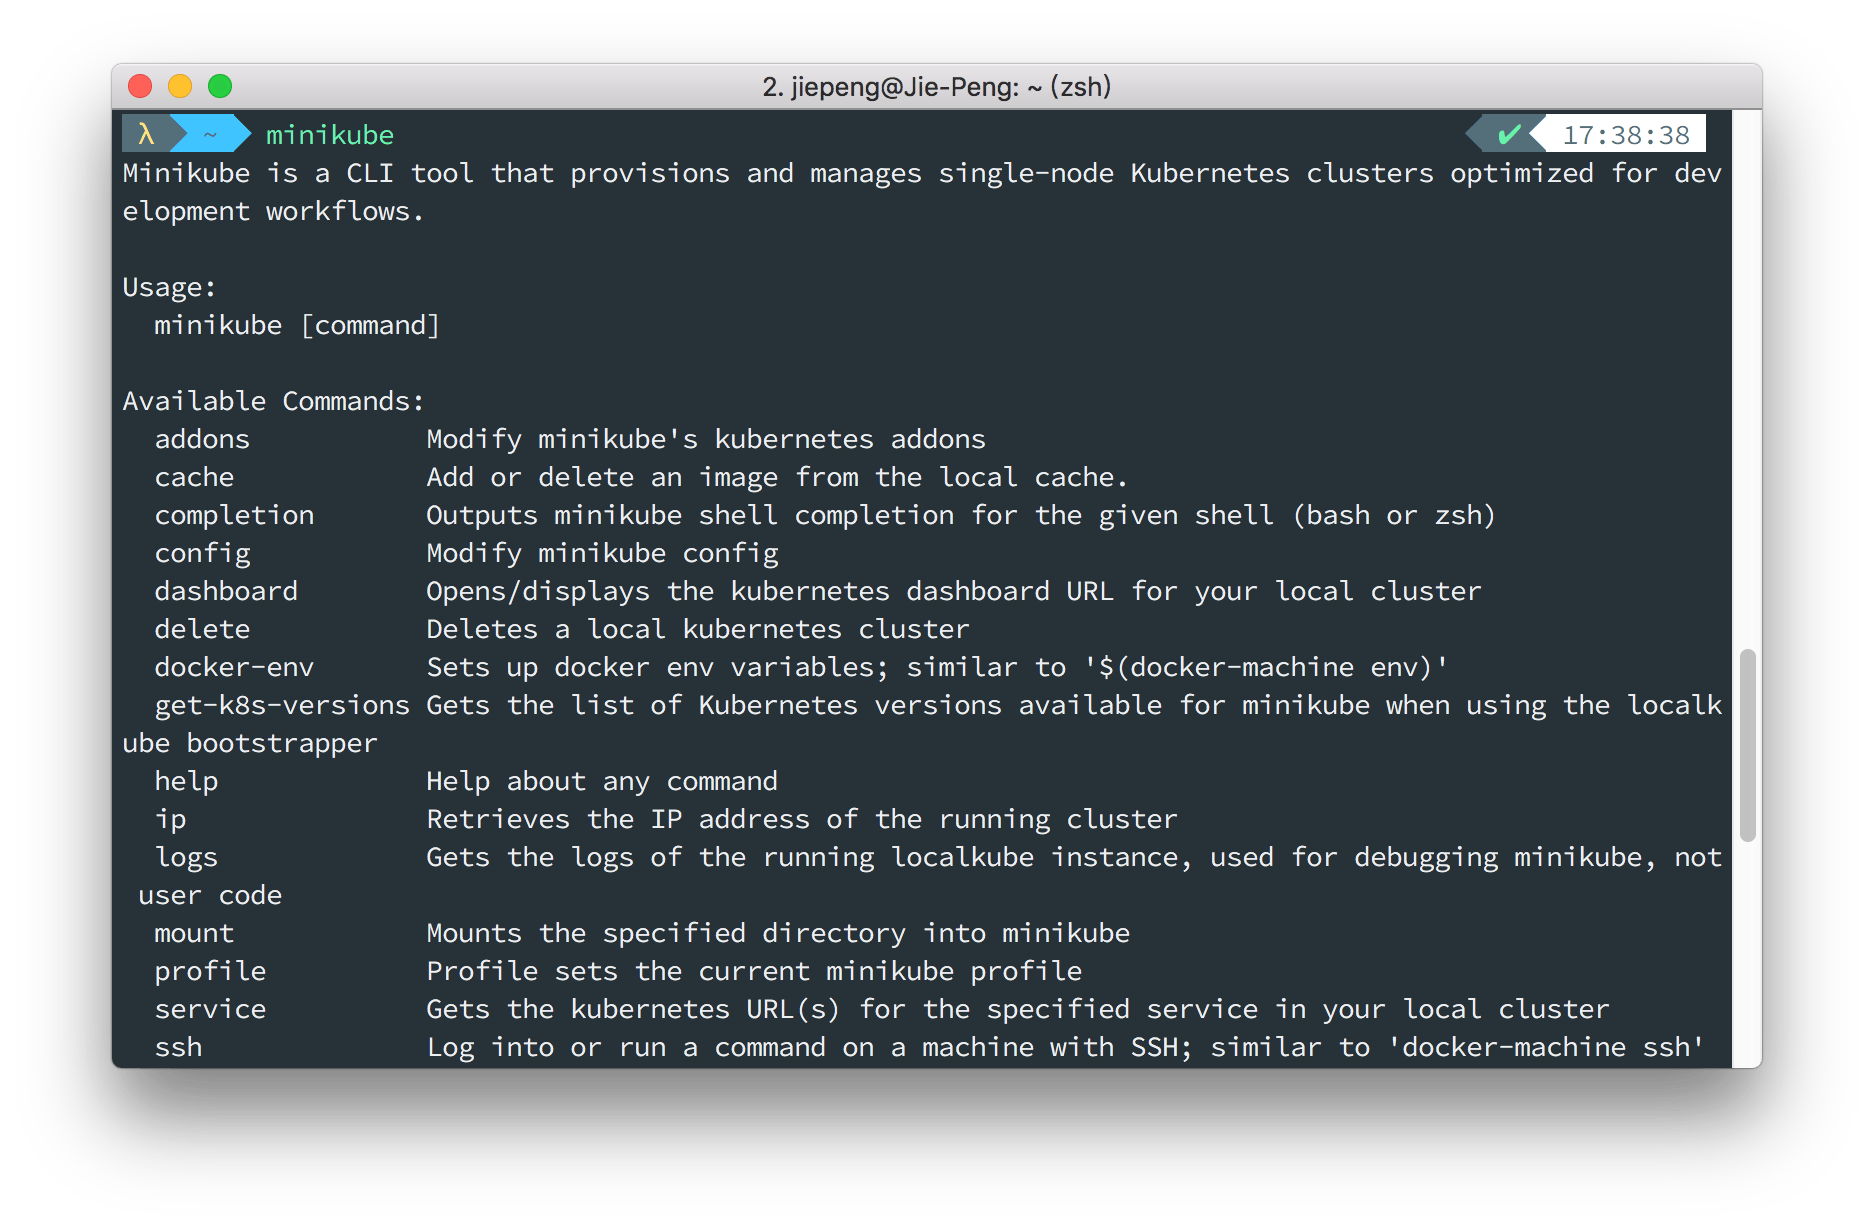
Task: Click 'Help about any command' description
Action: point(602,782)
